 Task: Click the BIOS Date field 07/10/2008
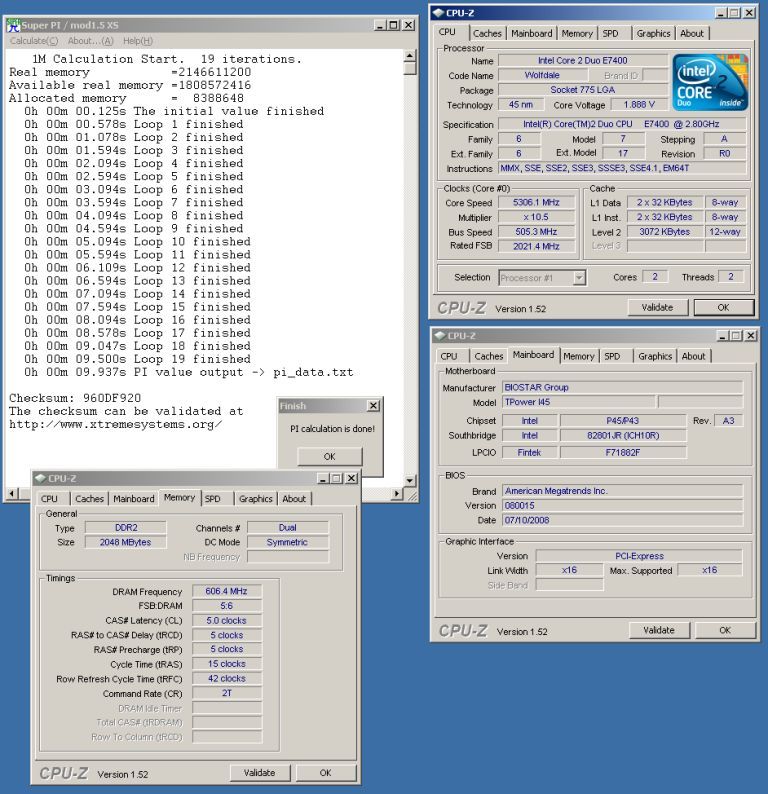pos(622,520)
